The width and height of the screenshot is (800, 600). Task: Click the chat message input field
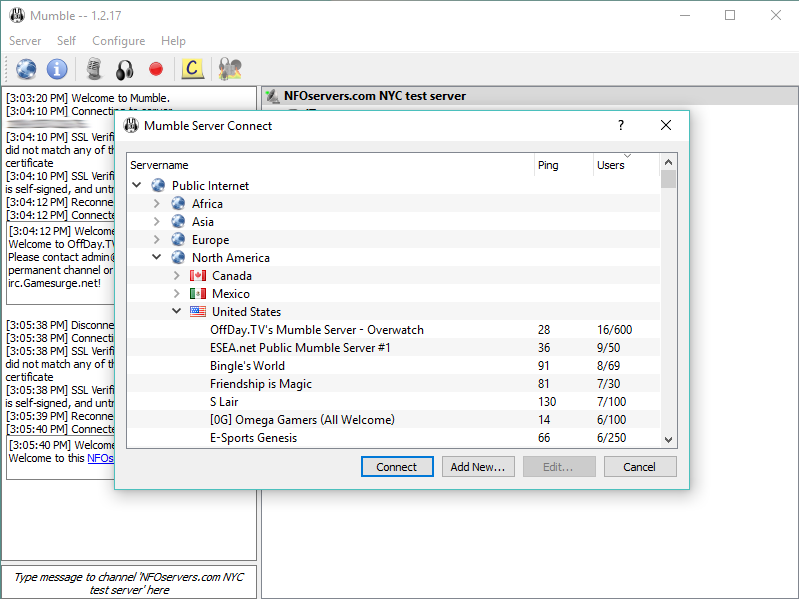[129, 583]
